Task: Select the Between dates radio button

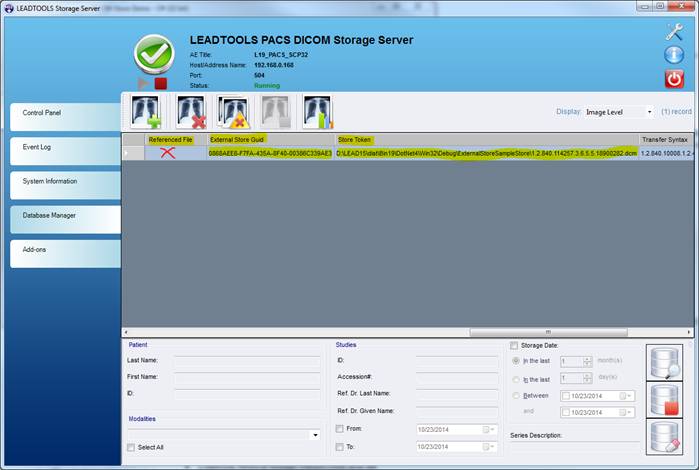Action: tap(515, 395)
